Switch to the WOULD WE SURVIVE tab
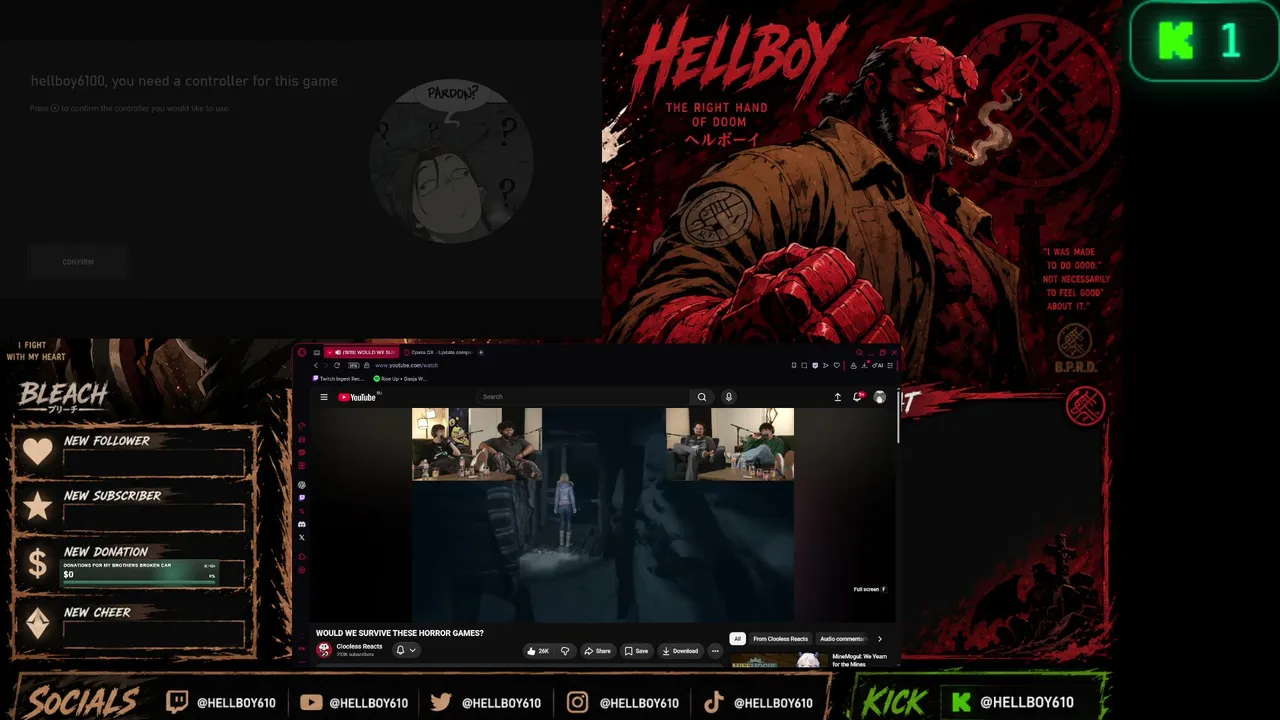 pyautogui.click(x=362, y=352)
